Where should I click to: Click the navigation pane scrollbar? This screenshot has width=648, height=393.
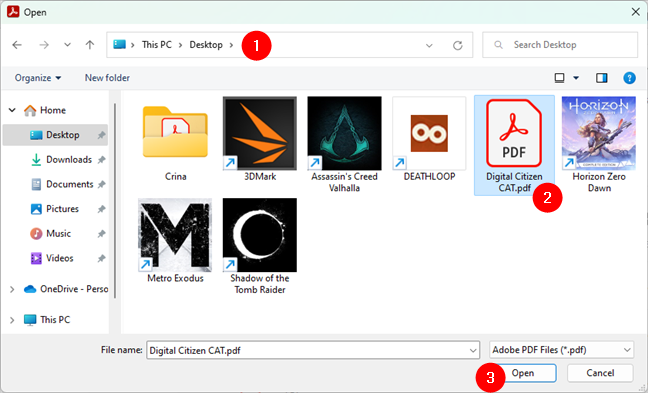pos(115,200)
